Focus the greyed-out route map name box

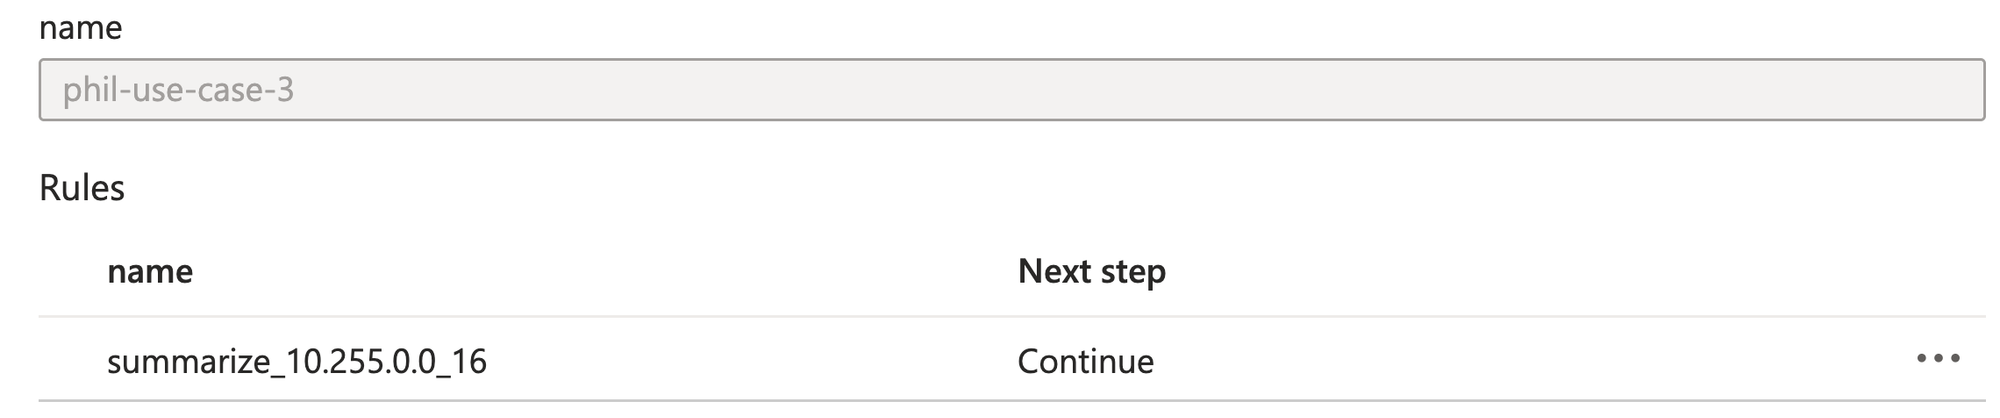click(1012, 90)
